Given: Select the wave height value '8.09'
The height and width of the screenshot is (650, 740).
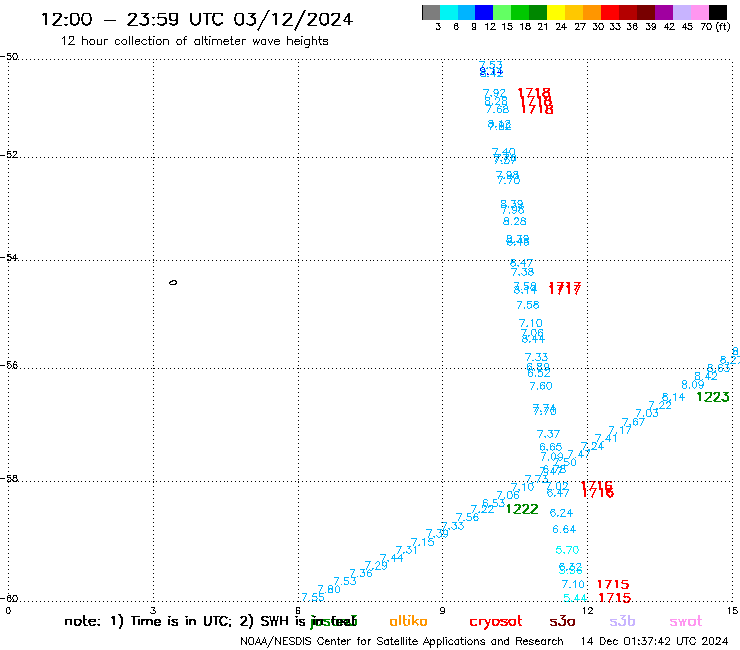Looking at the screenshot, I should (x=693, y=385).
